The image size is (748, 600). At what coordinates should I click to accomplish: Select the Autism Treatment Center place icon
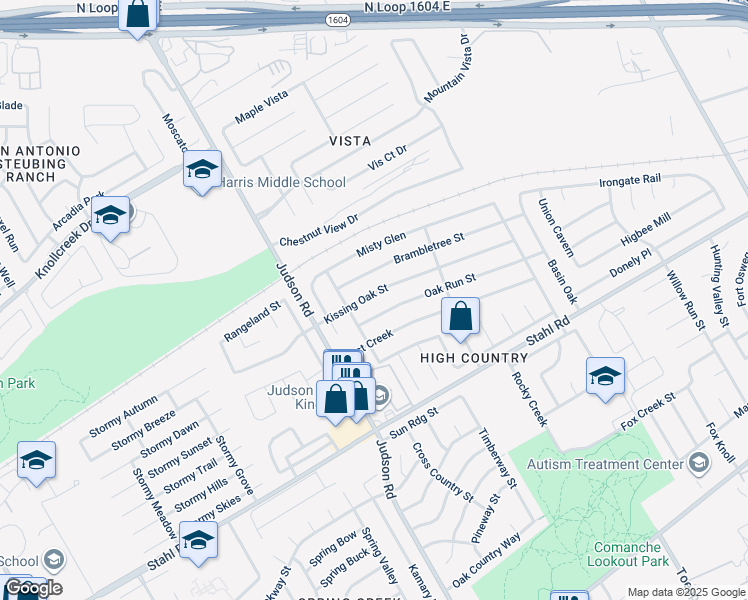[x=698, y=463]
